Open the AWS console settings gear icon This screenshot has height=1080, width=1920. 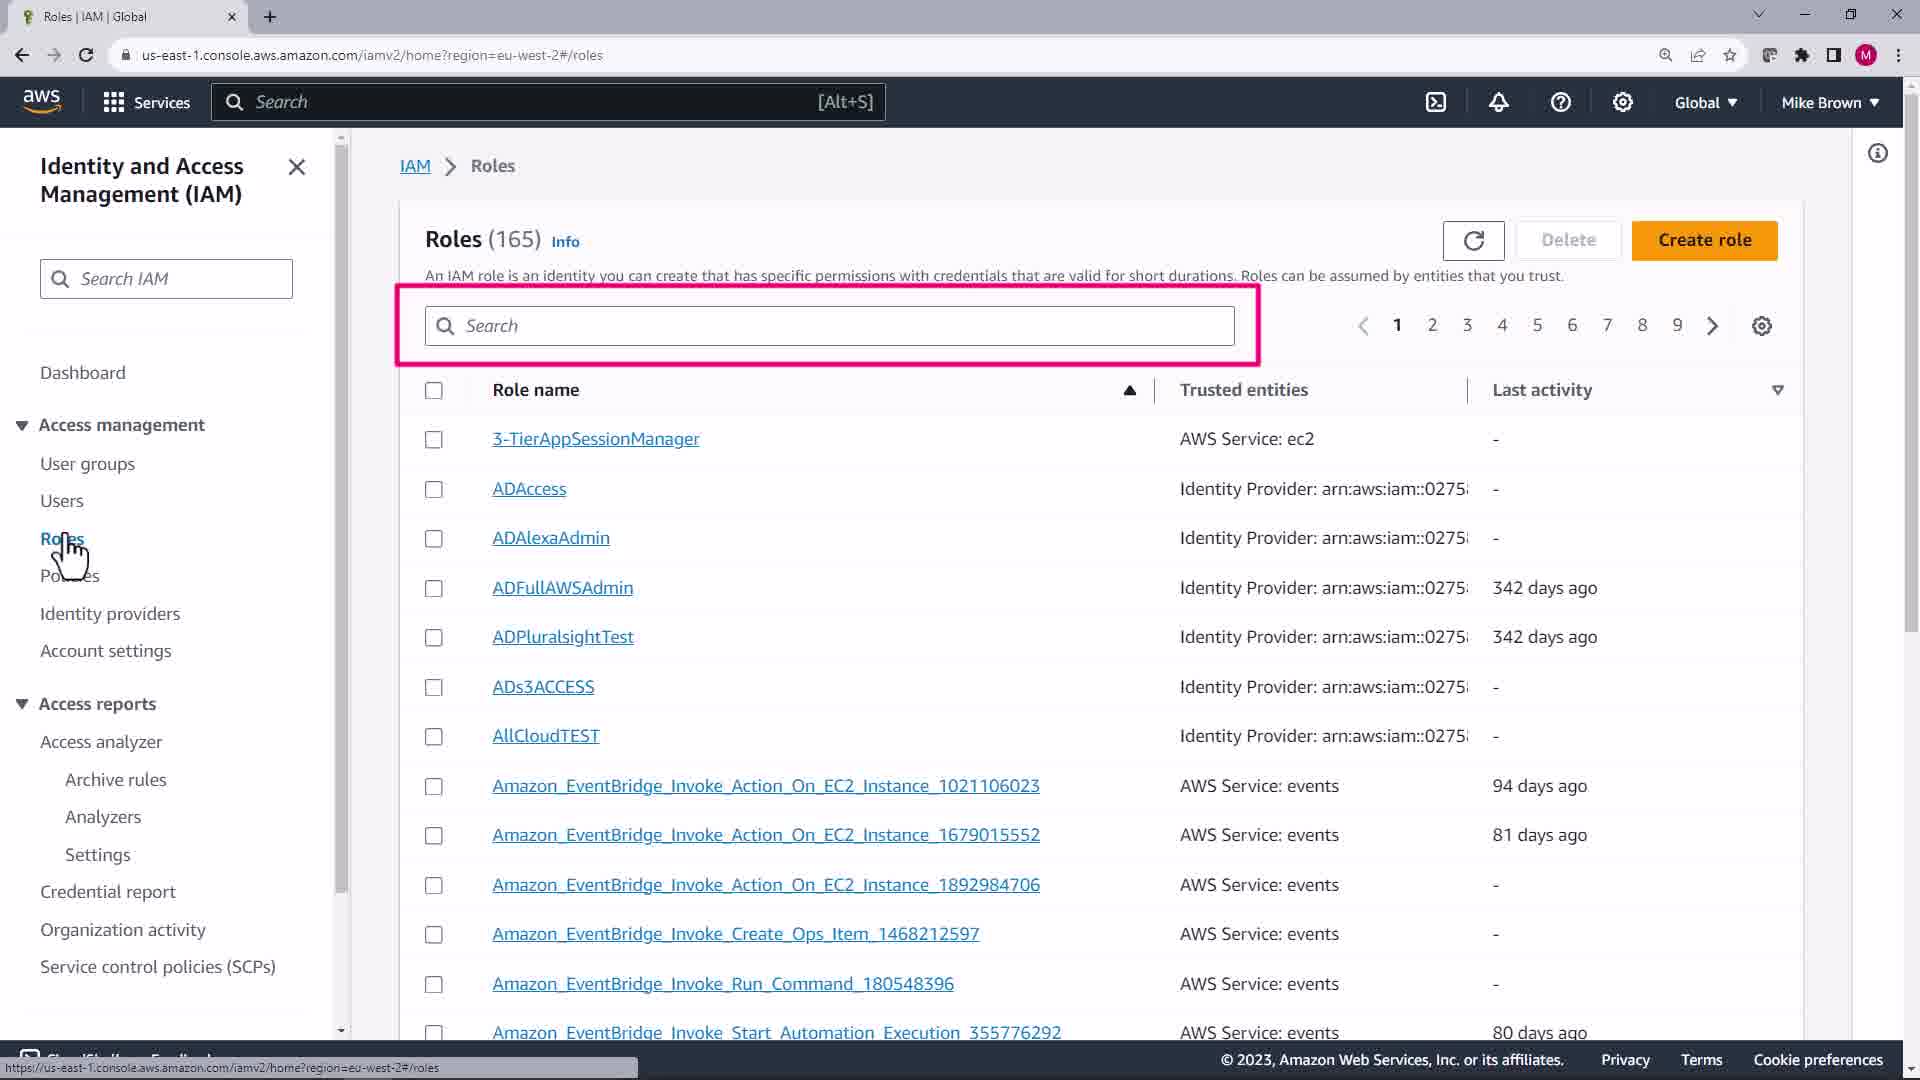coord(1622,102)
